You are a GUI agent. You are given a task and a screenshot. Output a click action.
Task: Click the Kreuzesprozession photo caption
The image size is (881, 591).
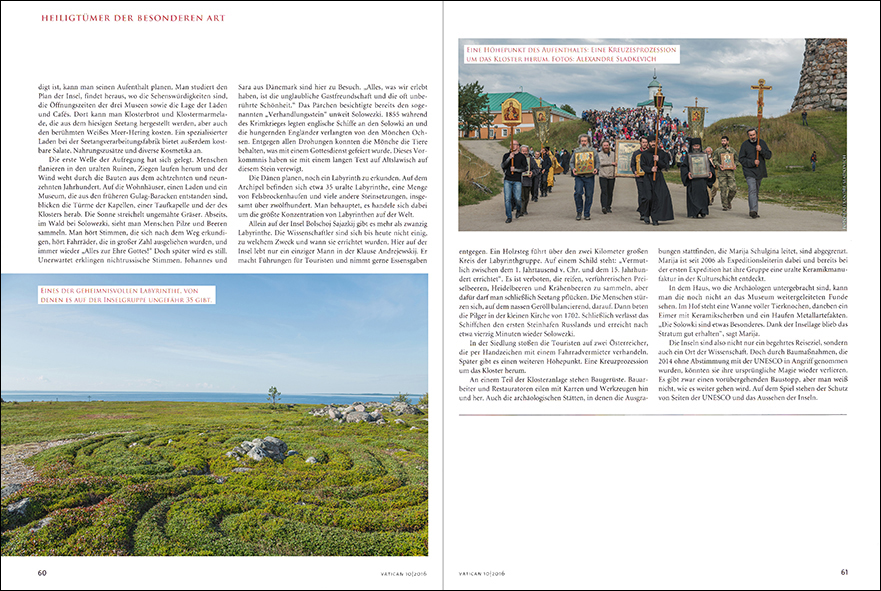[571, 54]
